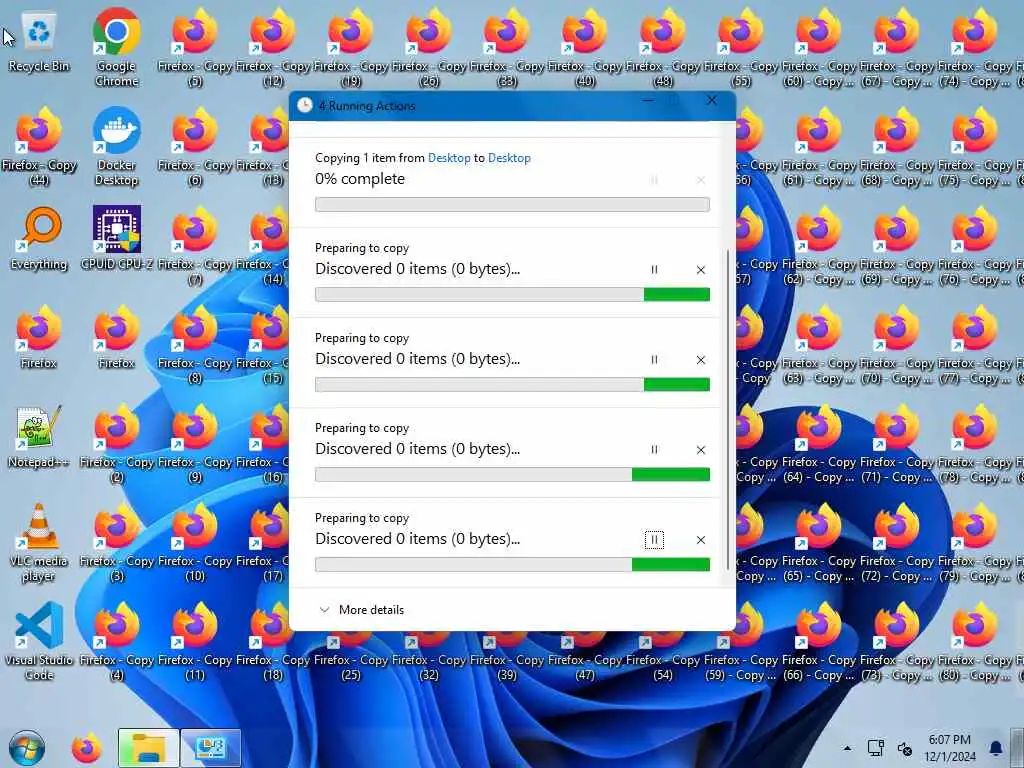1024x768 pixels.
Task: Select the Firefox - Copy (55) icon
Action: tap(741, 47)
